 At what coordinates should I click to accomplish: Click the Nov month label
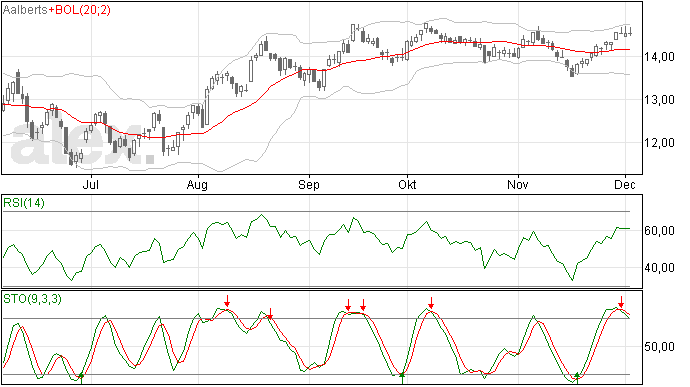click(x=518, y=184)
